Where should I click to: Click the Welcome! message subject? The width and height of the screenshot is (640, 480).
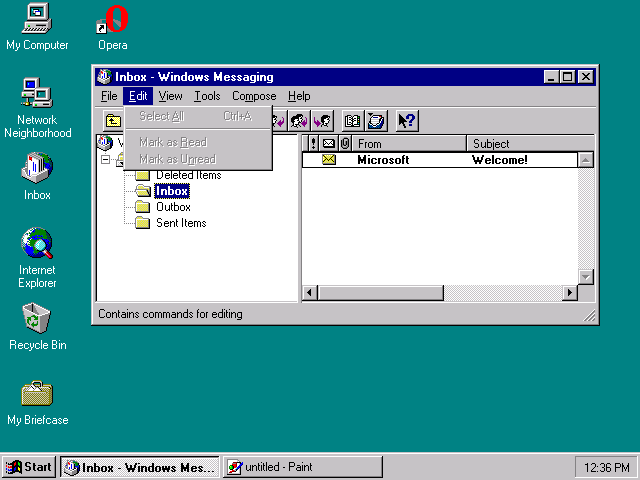pos(500,160)
